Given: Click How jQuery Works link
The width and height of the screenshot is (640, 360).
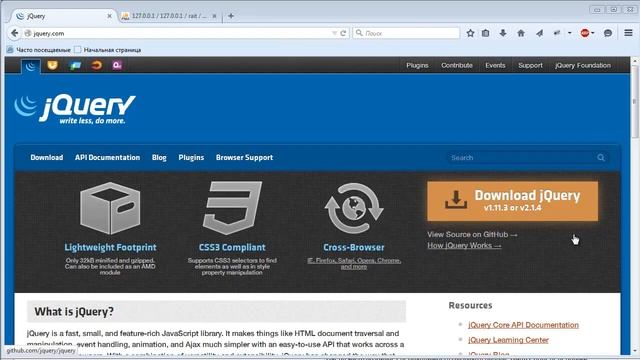Looking at the screenshot, I should (464, 245).
